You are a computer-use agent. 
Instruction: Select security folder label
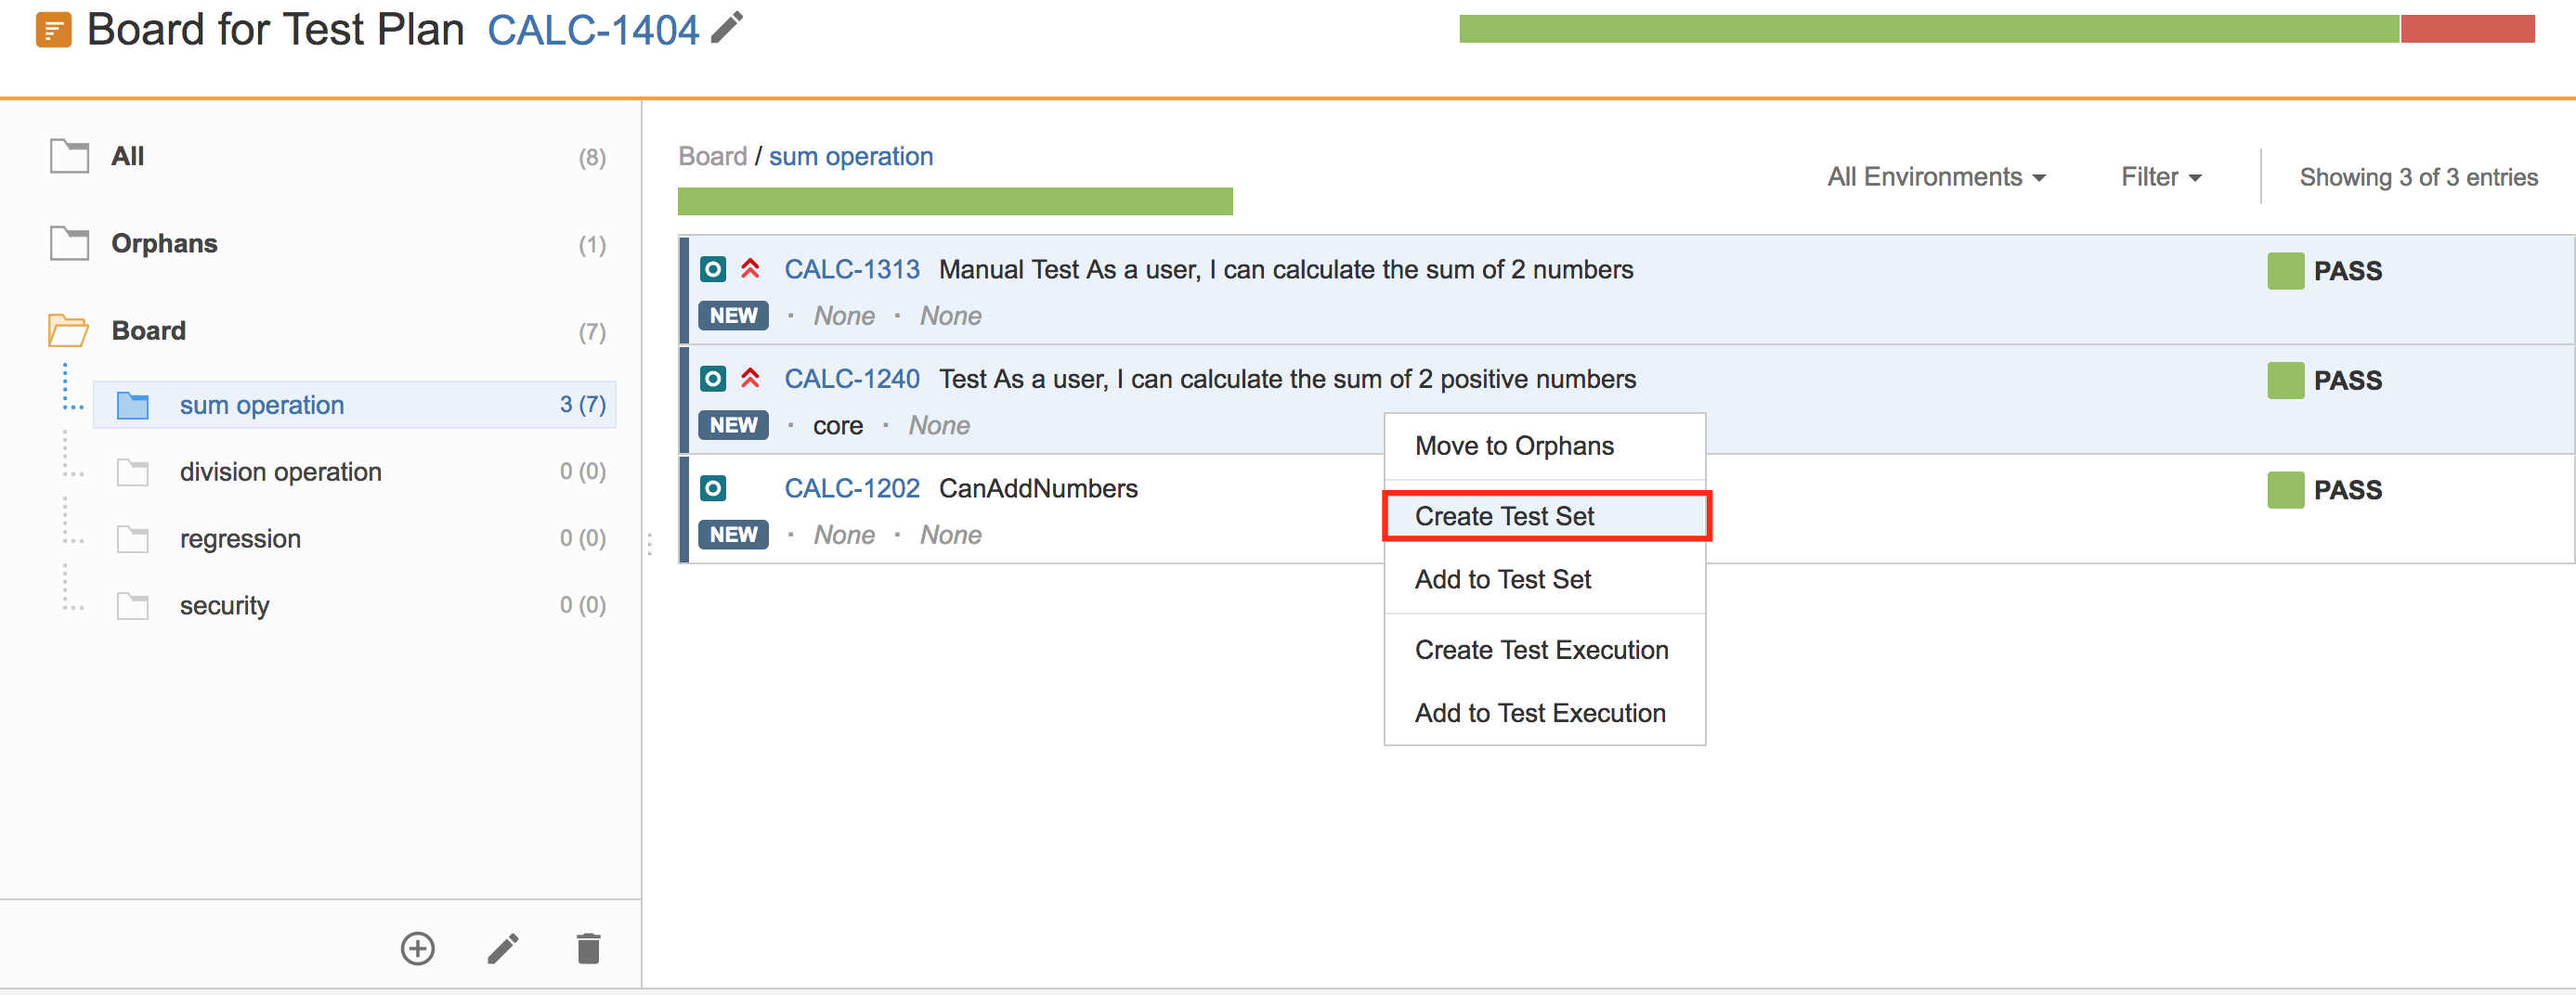(x=225, y=606)
